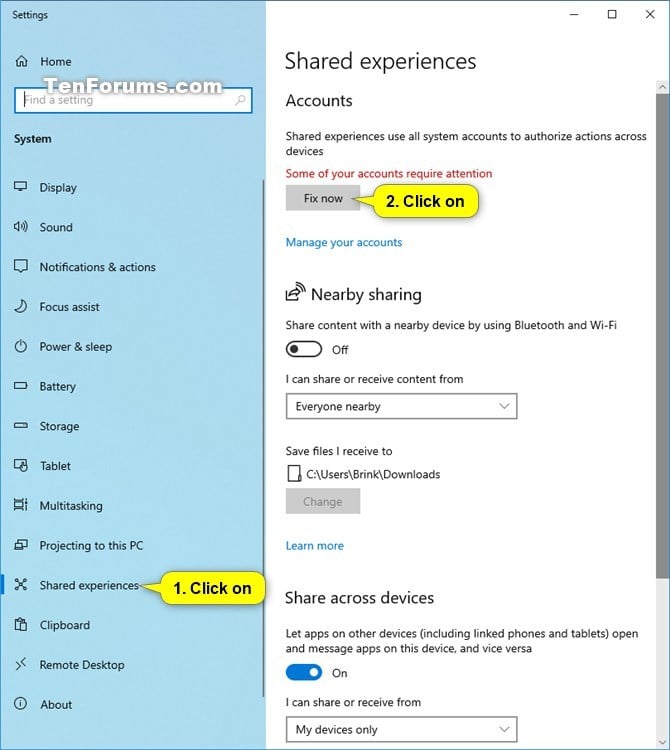670x750 pixels.
Task: Open Focus assist moon icon
Action: (x=21, y=306)
